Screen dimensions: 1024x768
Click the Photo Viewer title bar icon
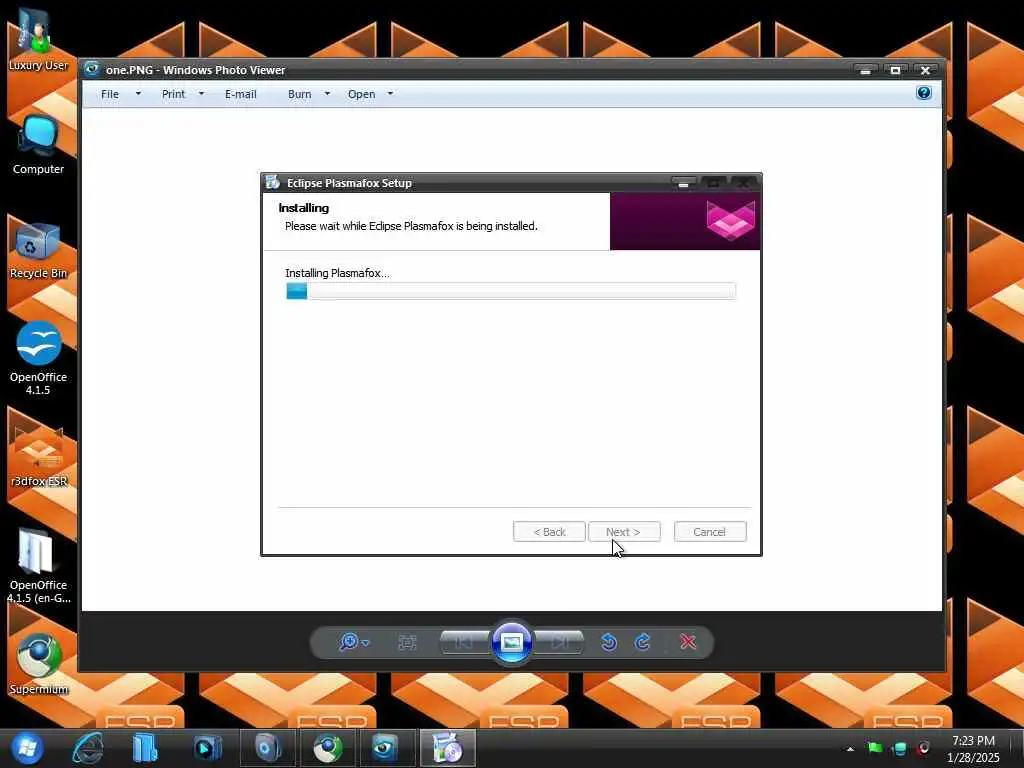coord(92,69)
